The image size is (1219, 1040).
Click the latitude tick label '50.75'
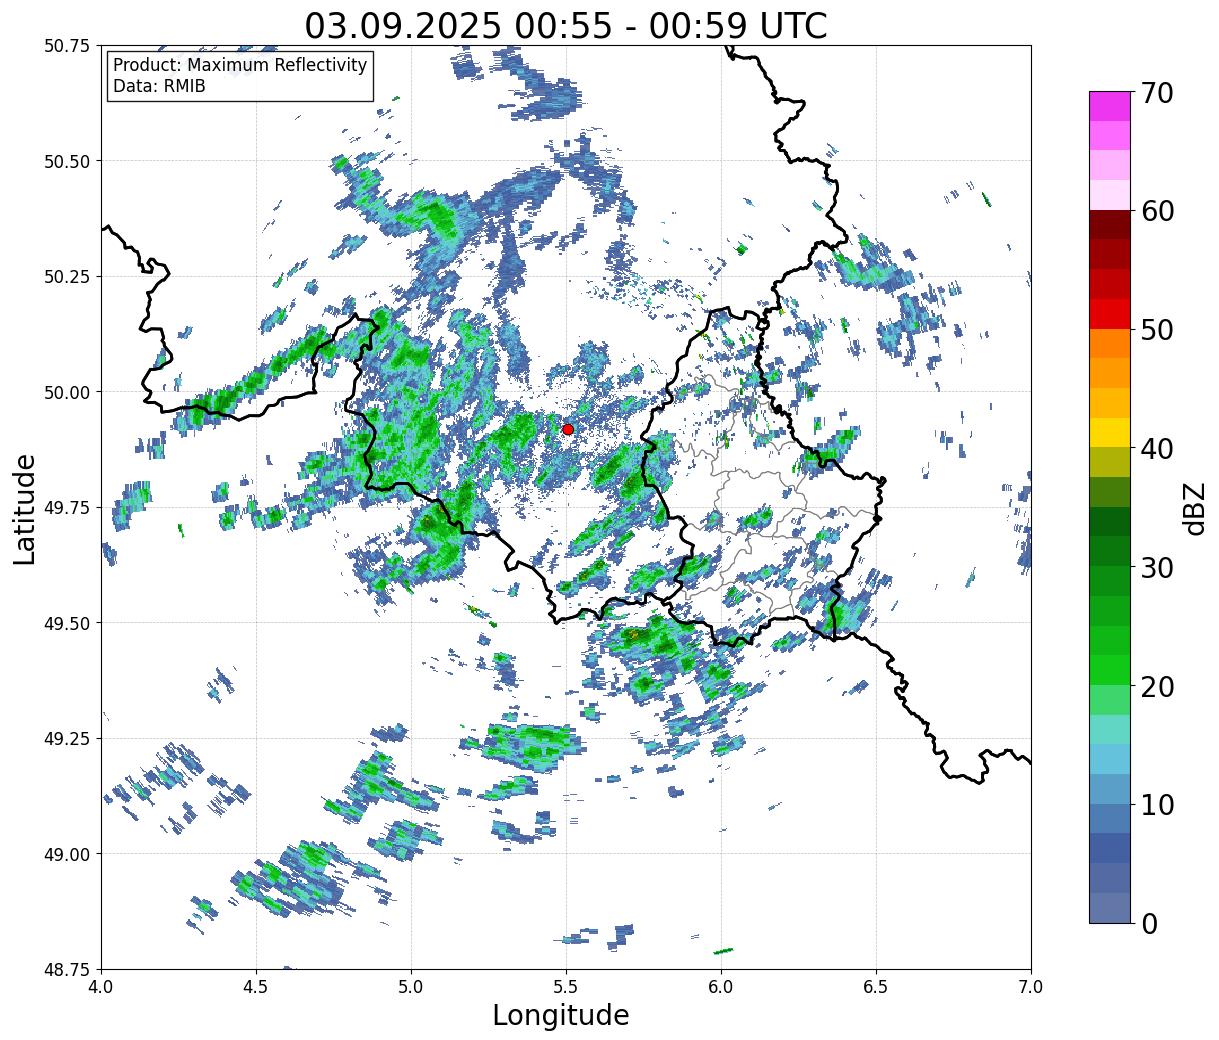[x=67, y=46]
